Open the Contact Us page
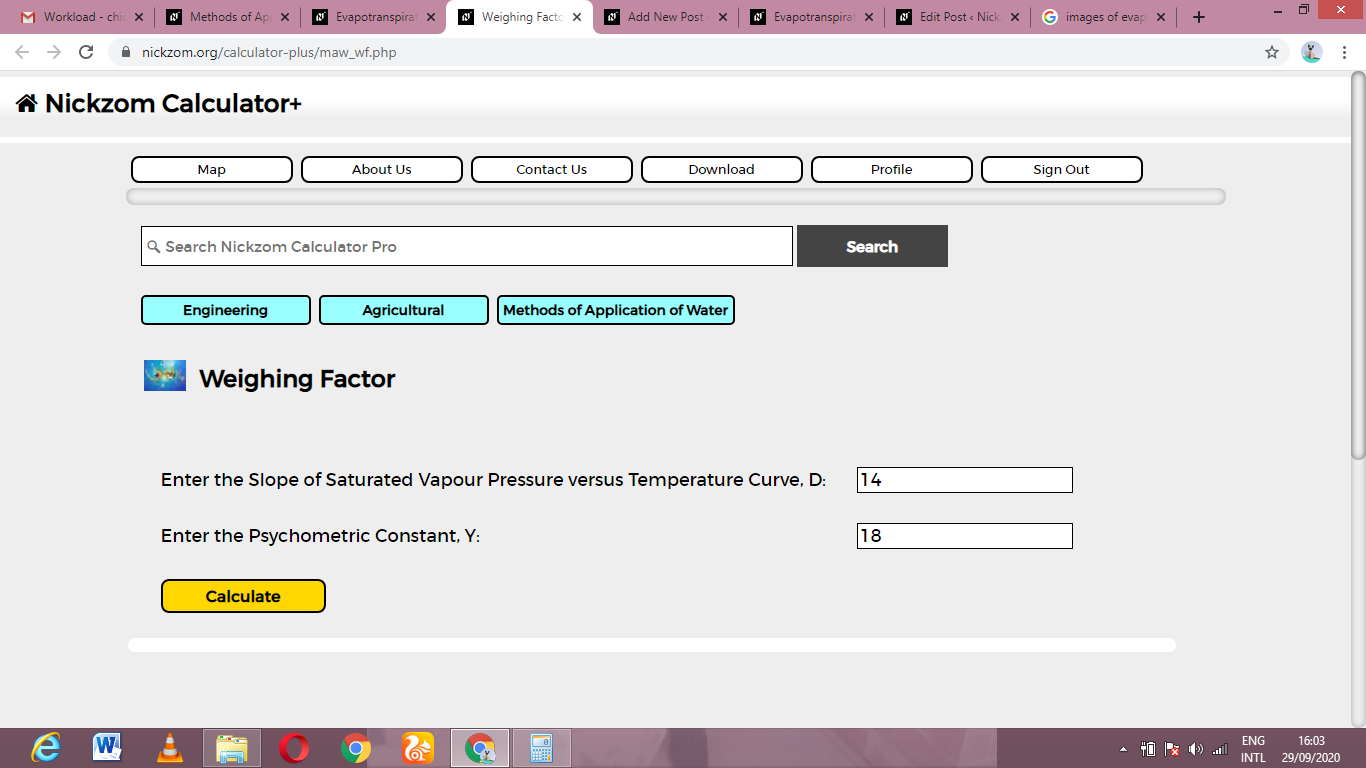This screenshot has width=1366, height=768. tap(552, 169)
